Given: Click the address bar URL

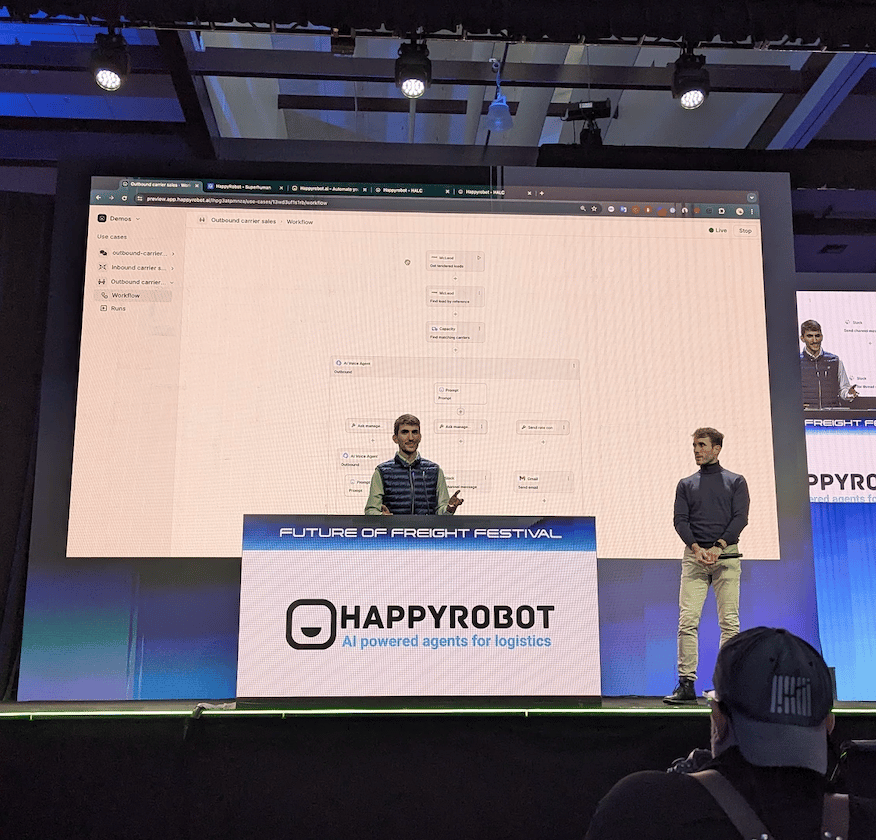Looking at the screenshot, I should point(237,201).
